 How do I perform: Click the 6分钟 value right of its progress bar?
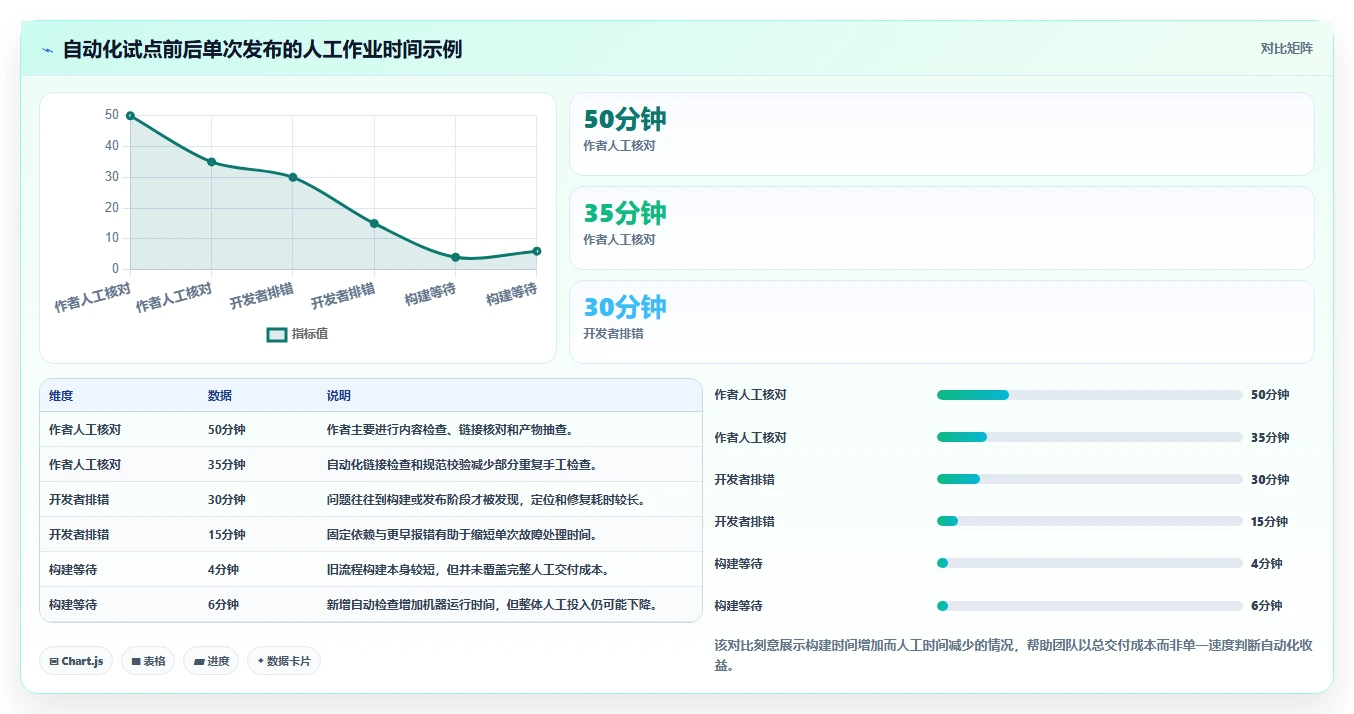coord(1267,606)
